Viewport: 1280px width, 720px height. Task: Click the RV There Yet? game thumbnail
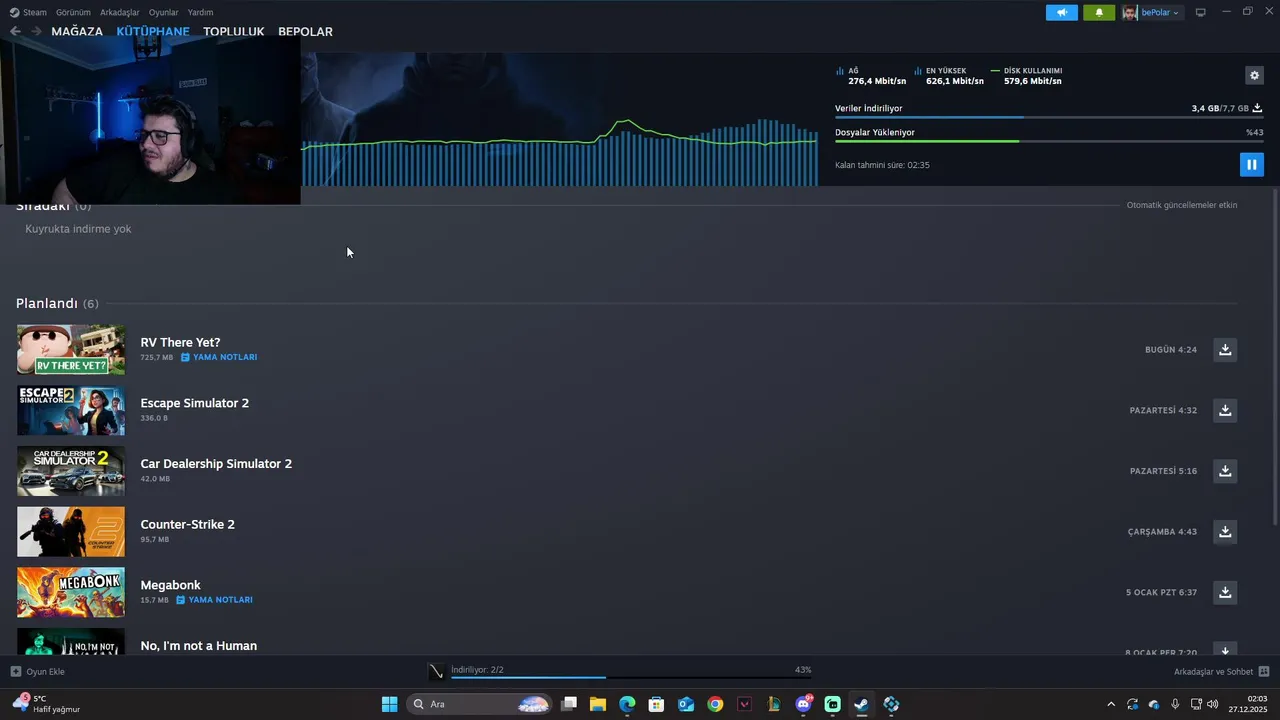(71, 350)
